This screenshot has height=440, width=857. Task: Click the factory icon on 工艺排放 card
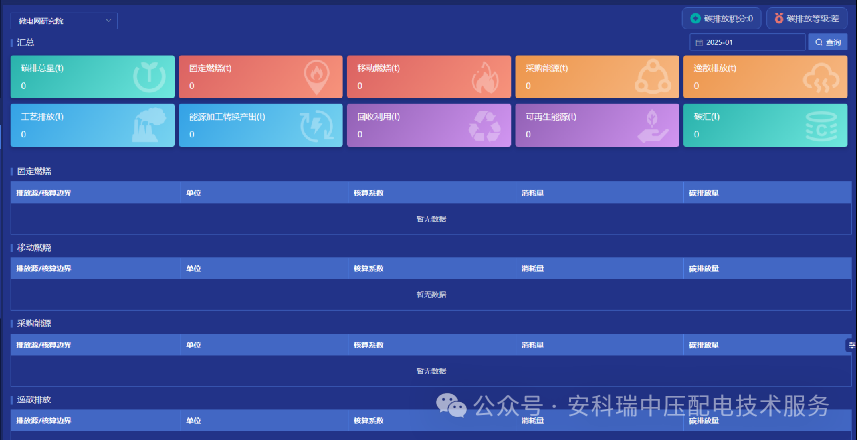tap(149, 126)
